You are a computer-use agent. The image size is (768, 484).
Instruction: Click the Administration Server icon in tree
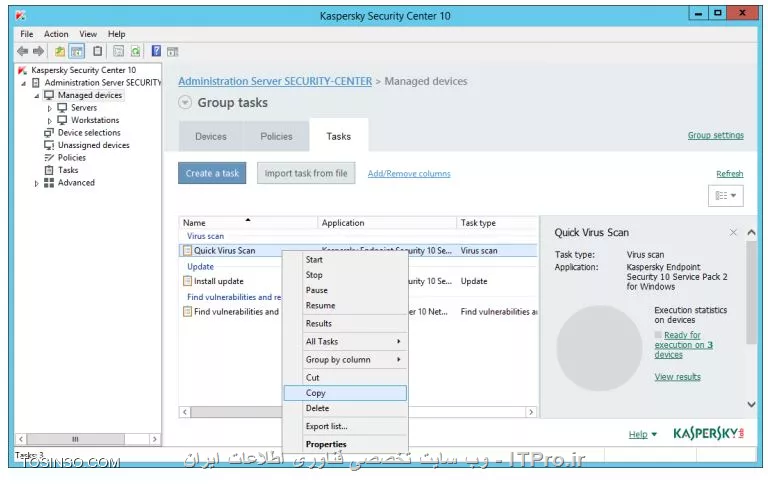36,83
